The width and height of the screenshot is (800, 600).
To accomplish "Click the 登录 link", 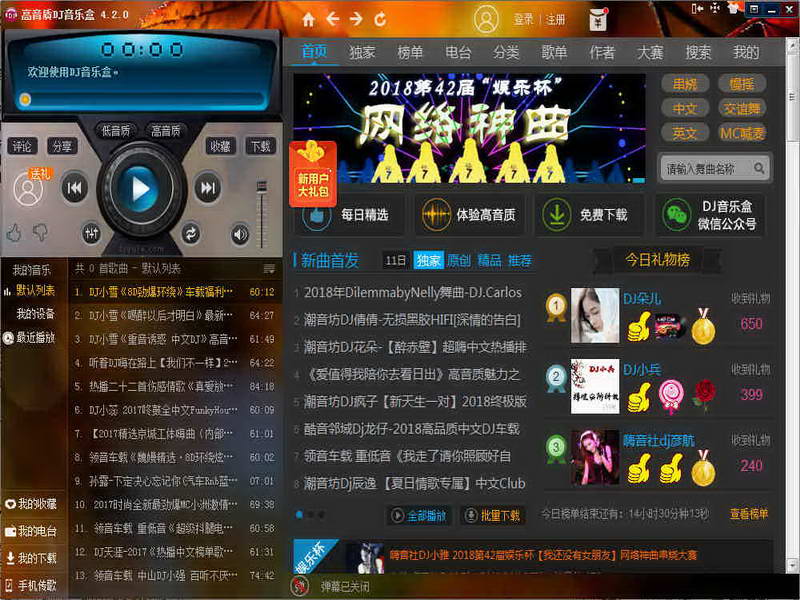I will [x=523, y=19].
